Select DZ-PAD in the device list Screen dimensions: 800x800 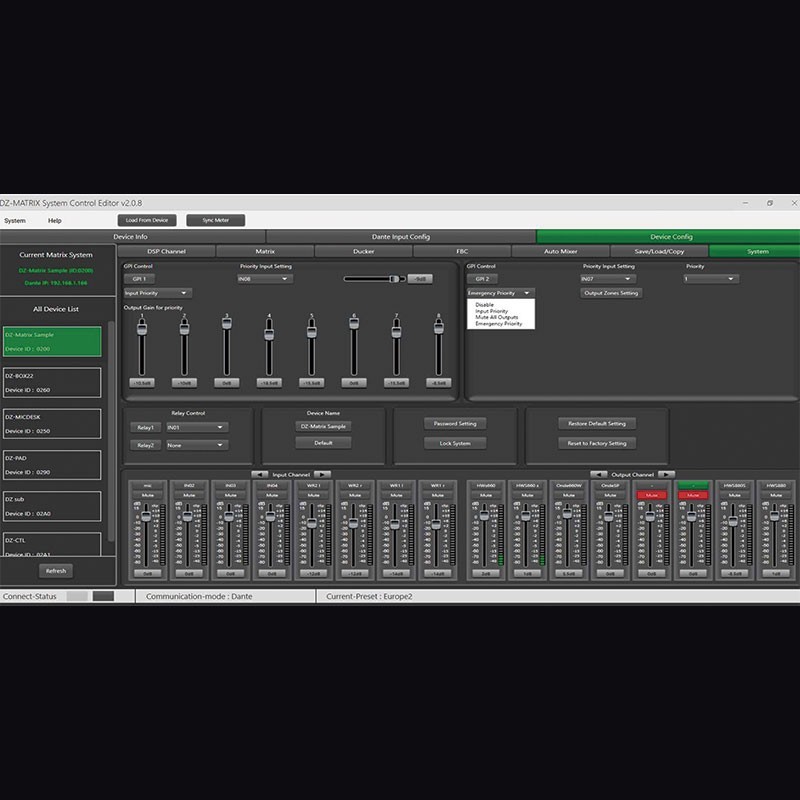click(x=52, y=465)
